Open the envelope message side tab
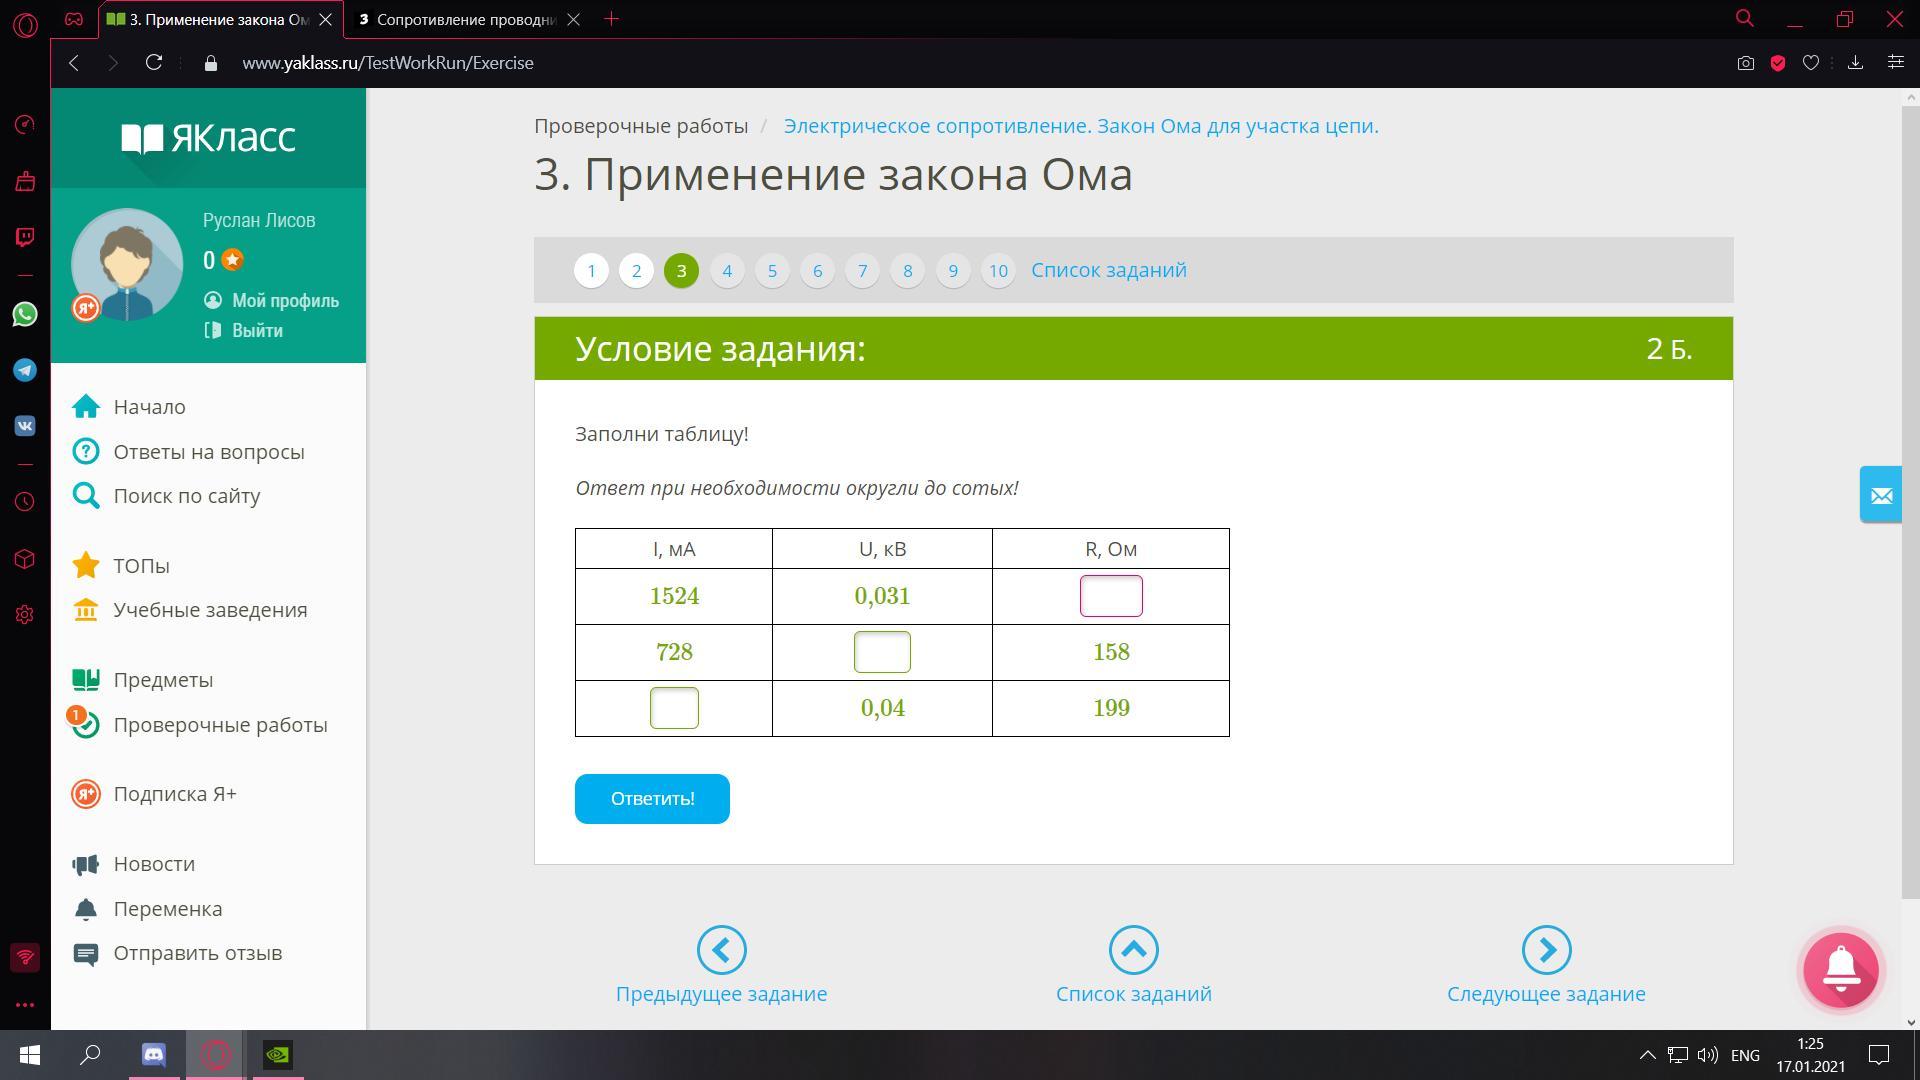The image size is (1920, 1080). coord(1880,495)
